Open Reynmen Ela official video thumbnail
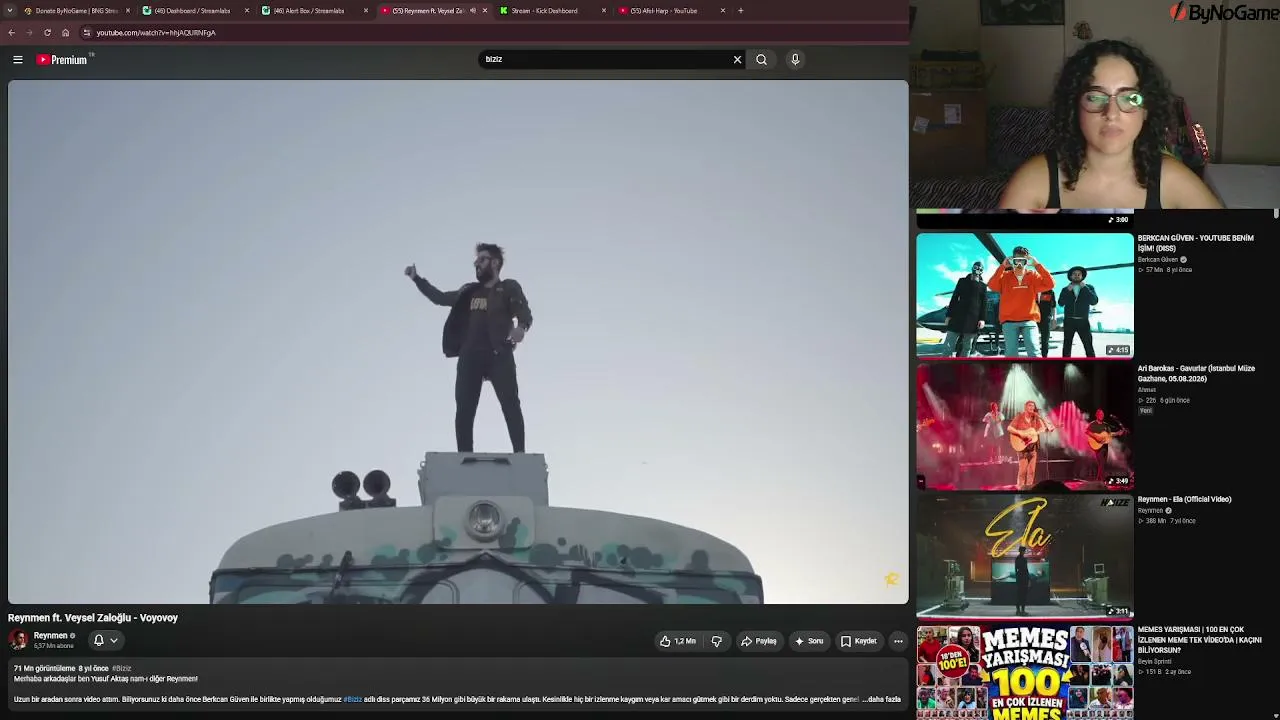Image resolution: width=1280 pixels, height=720 pixels. pos(1025,557)
